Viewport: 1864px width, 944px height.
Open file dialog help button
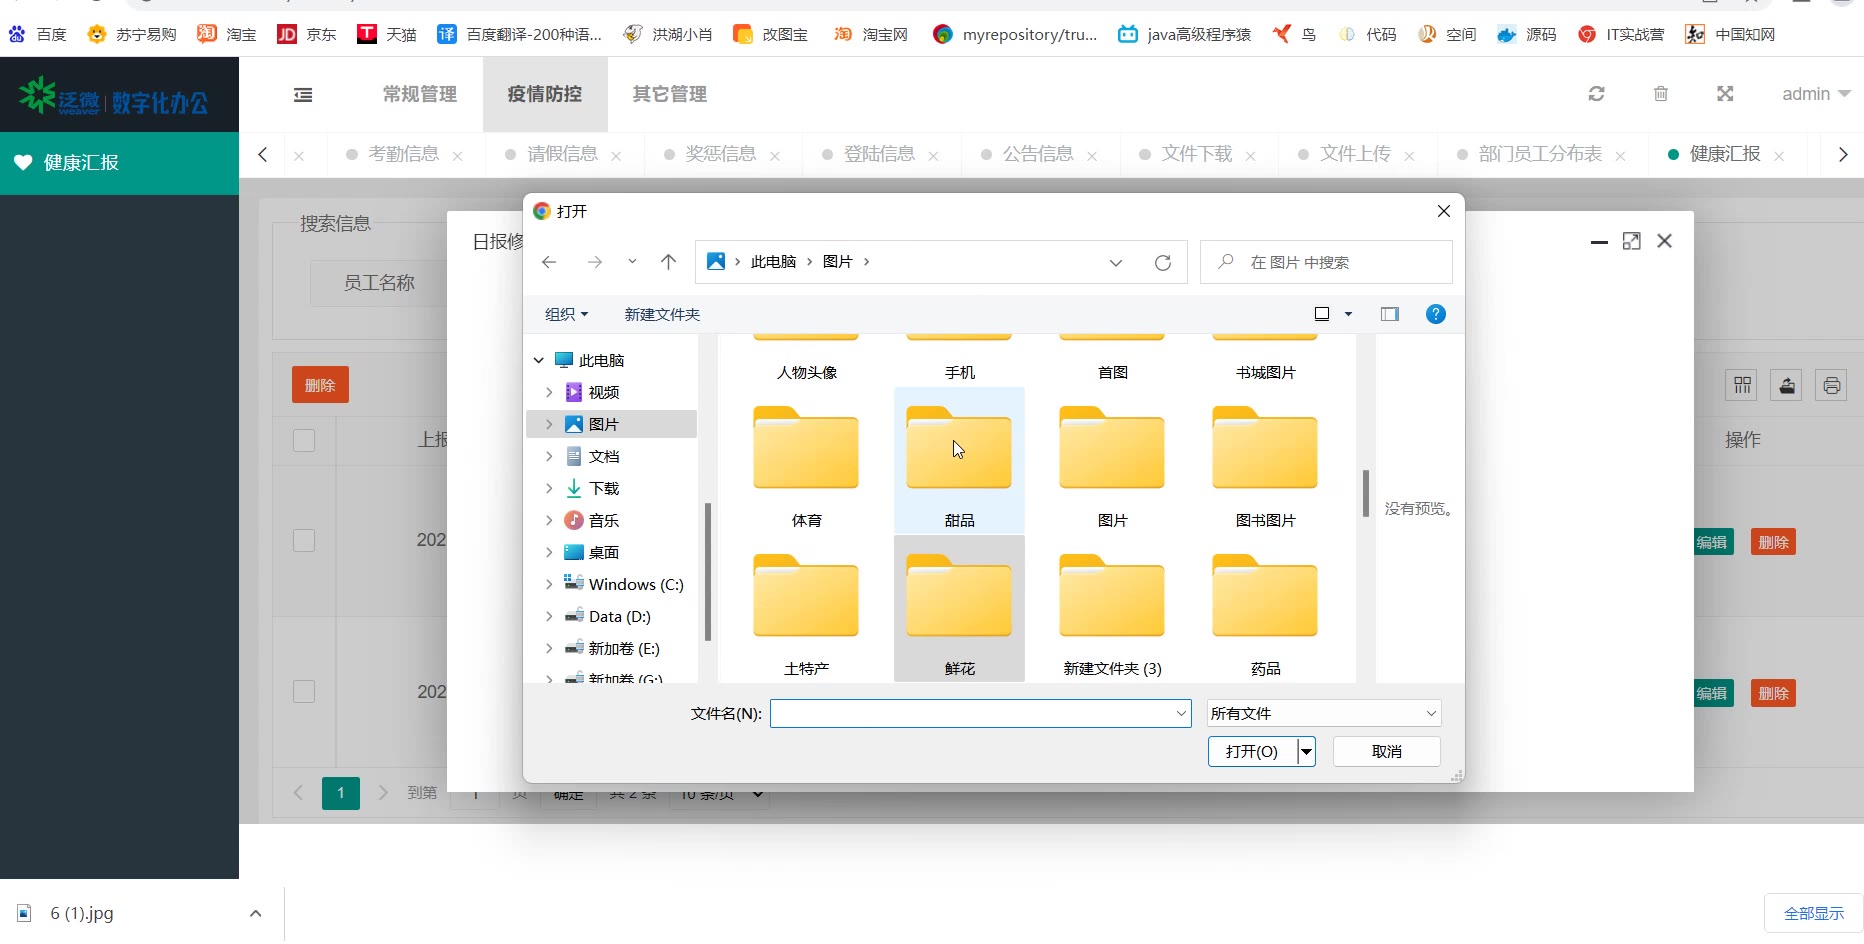point(1435,314)
